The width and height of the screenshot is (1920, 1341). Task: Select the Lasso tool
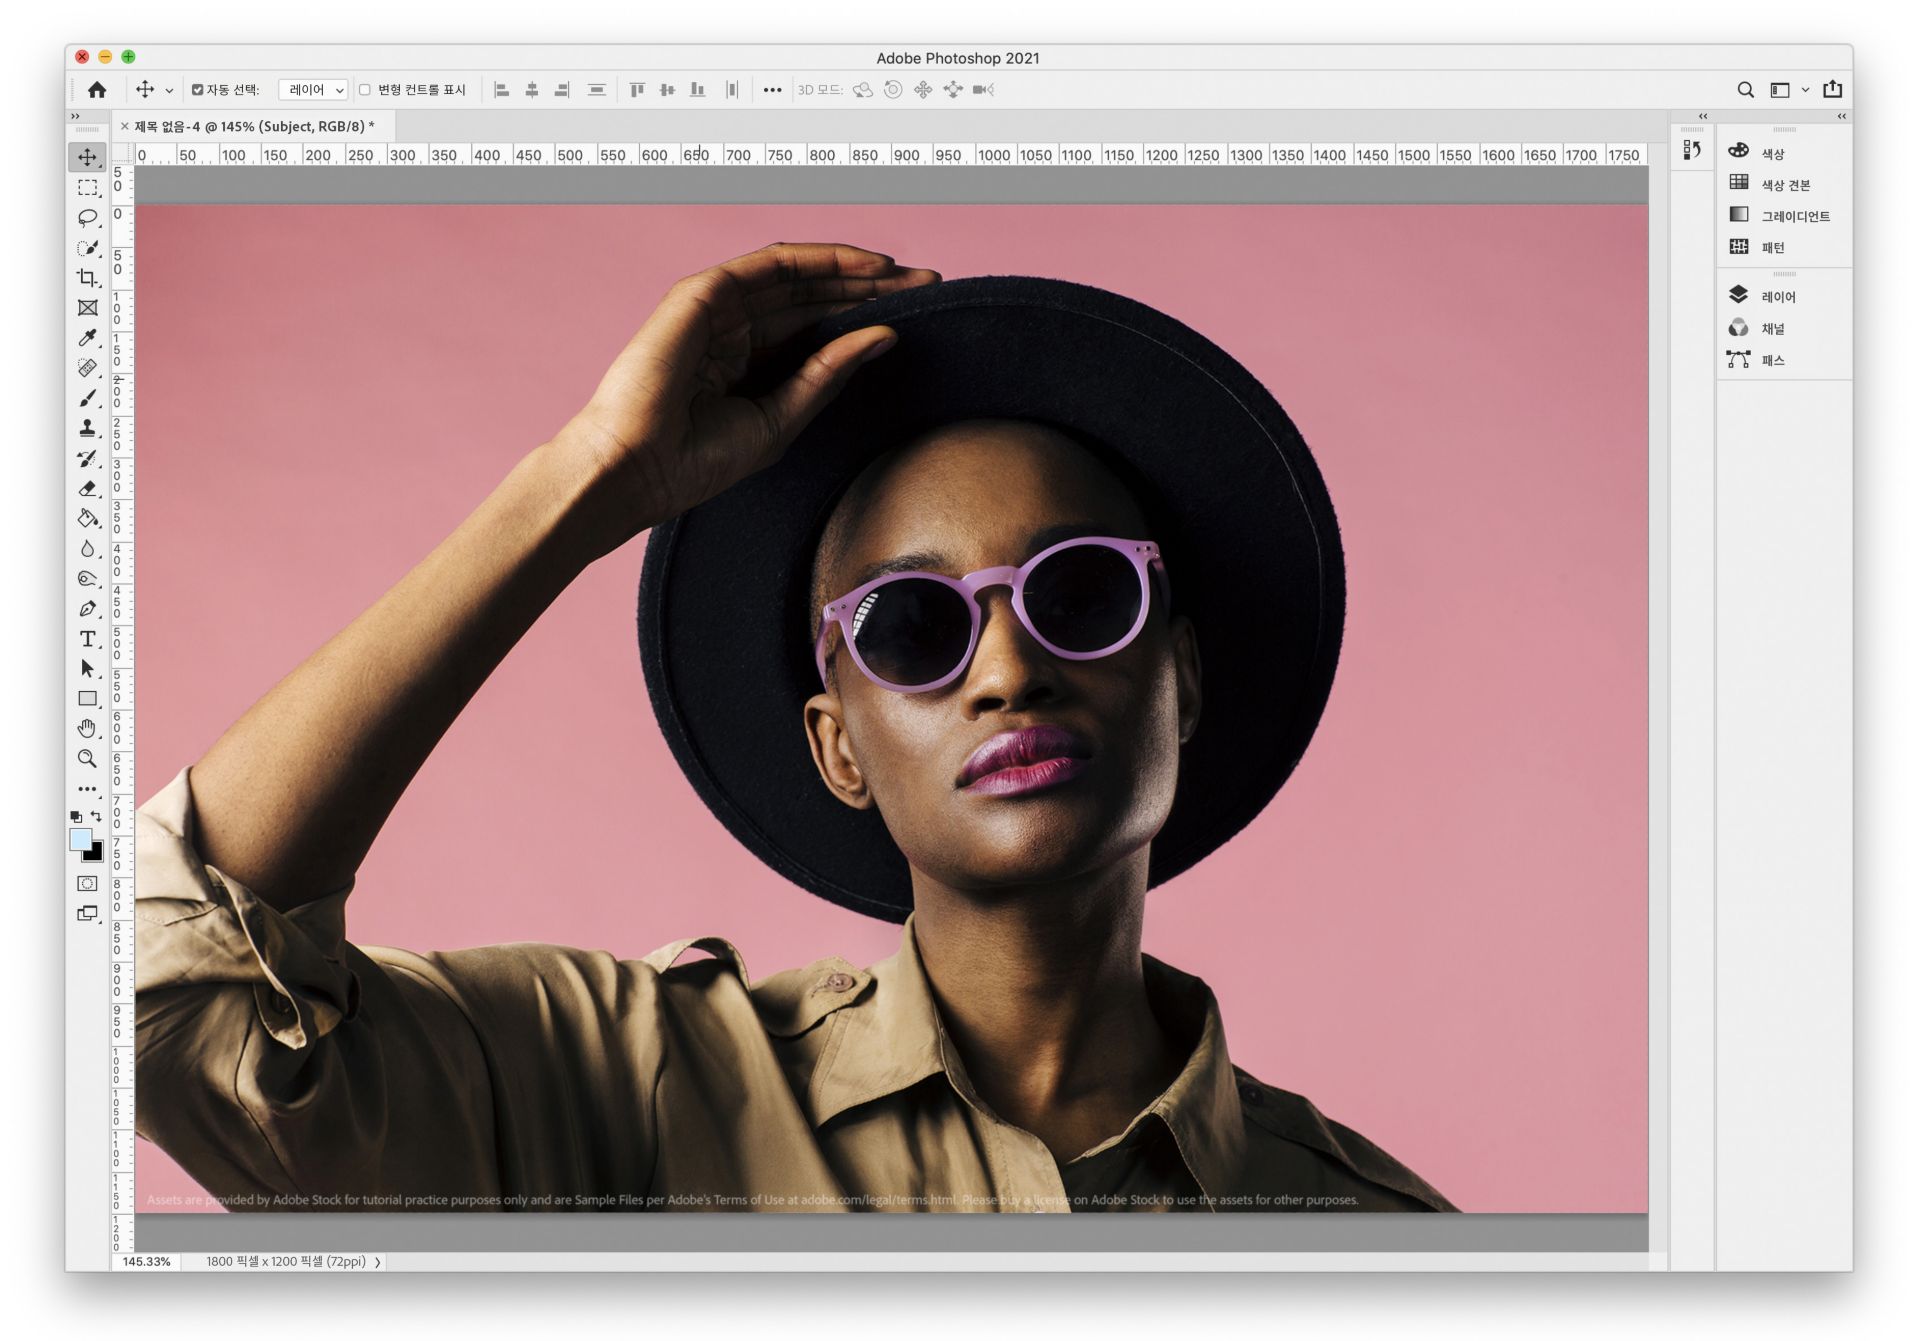87,217
